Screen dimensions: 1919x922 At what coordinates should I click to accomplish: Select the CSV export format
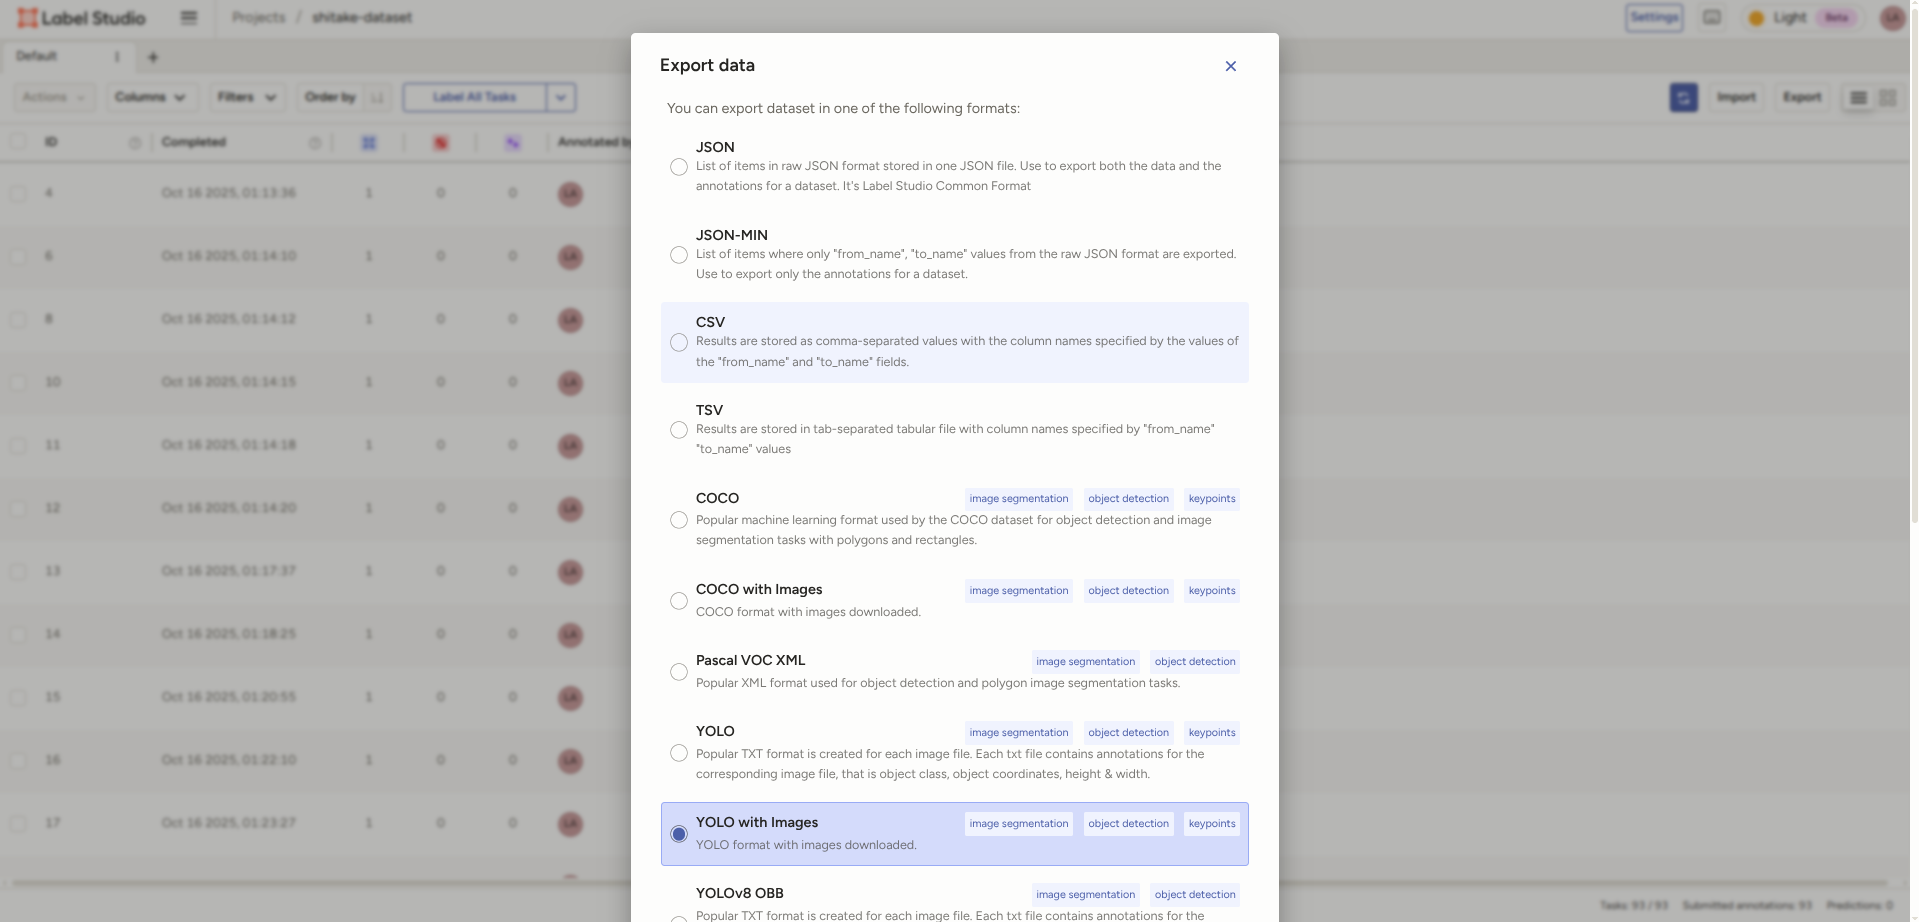(x=679, y=343)
